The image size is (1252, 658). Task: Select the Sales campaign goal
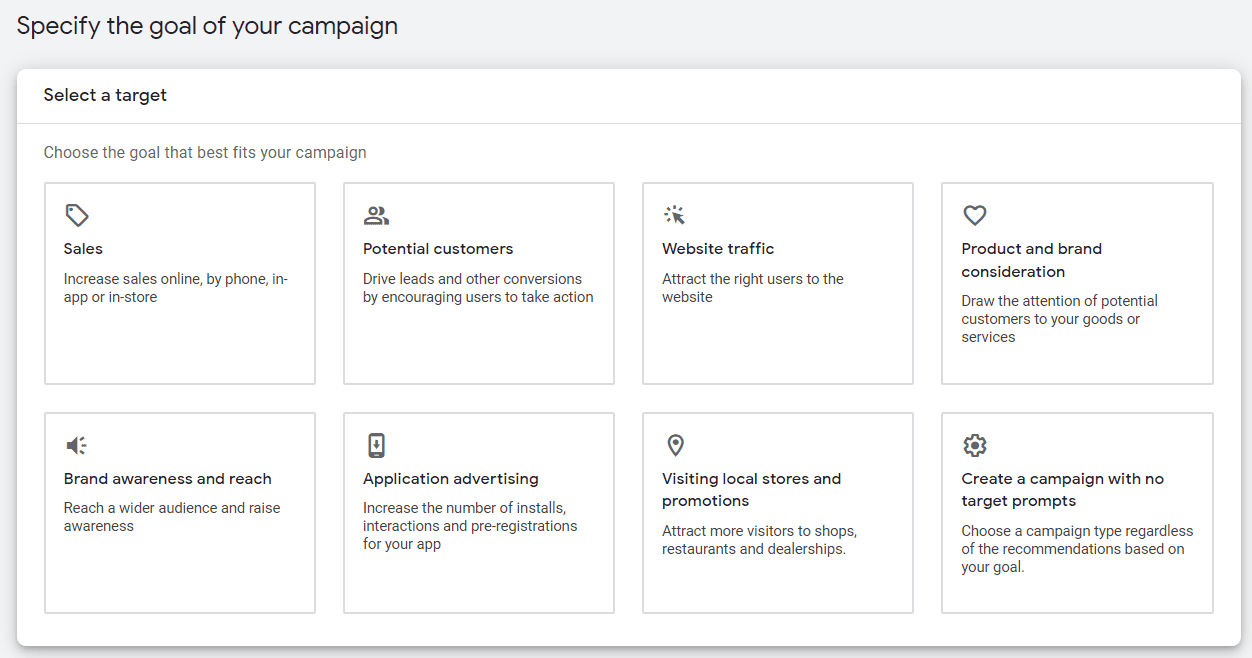179,283
